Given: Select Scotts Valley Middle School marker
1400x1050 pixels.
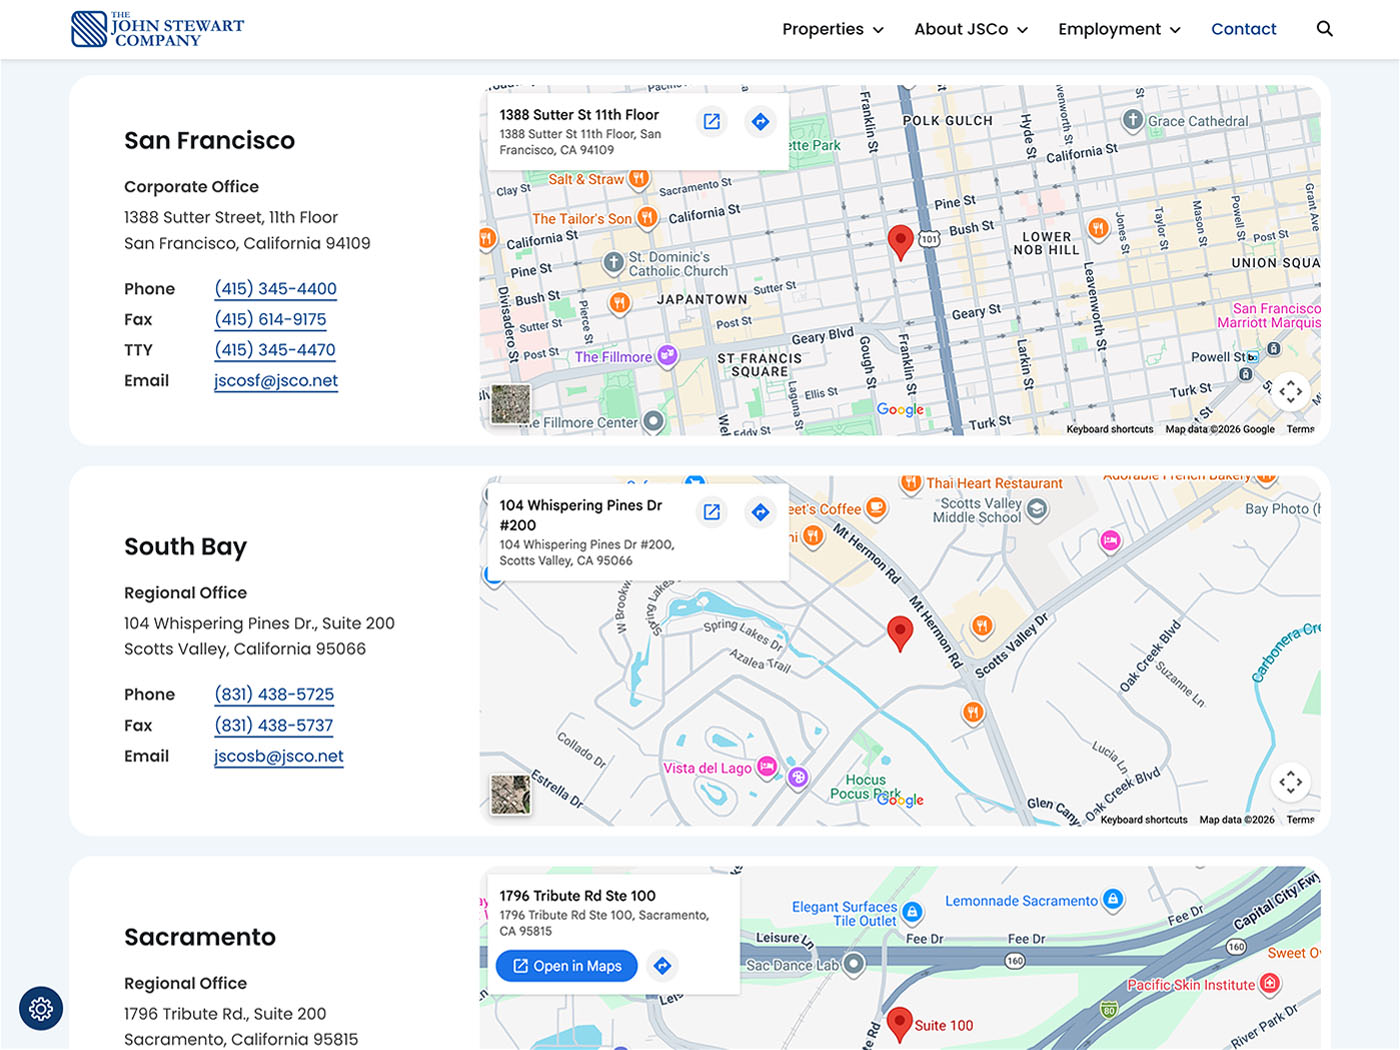Looking at the screenshot, I should click(1038, 509).
